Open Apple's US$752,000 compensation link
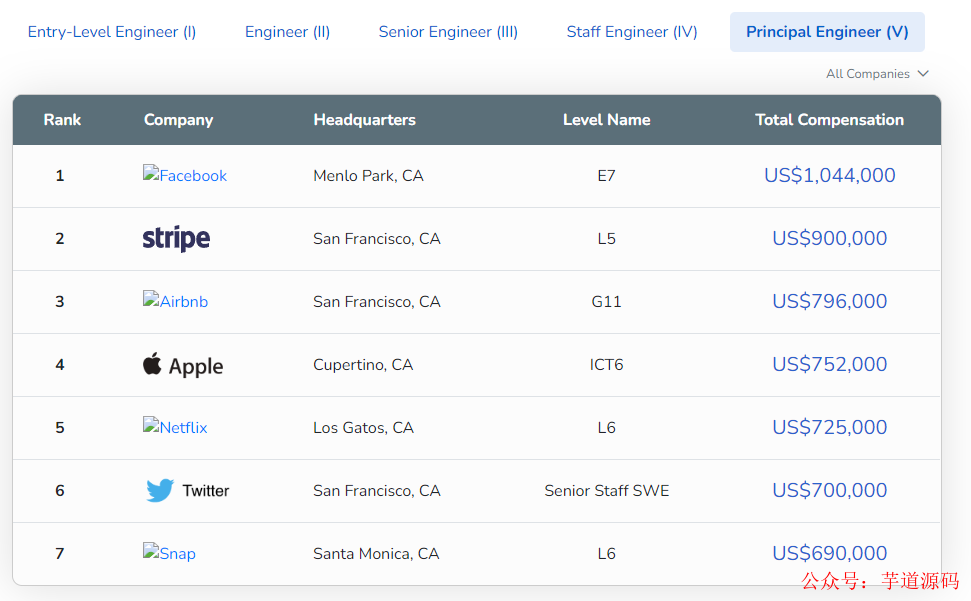 click(x=829, y=364)
